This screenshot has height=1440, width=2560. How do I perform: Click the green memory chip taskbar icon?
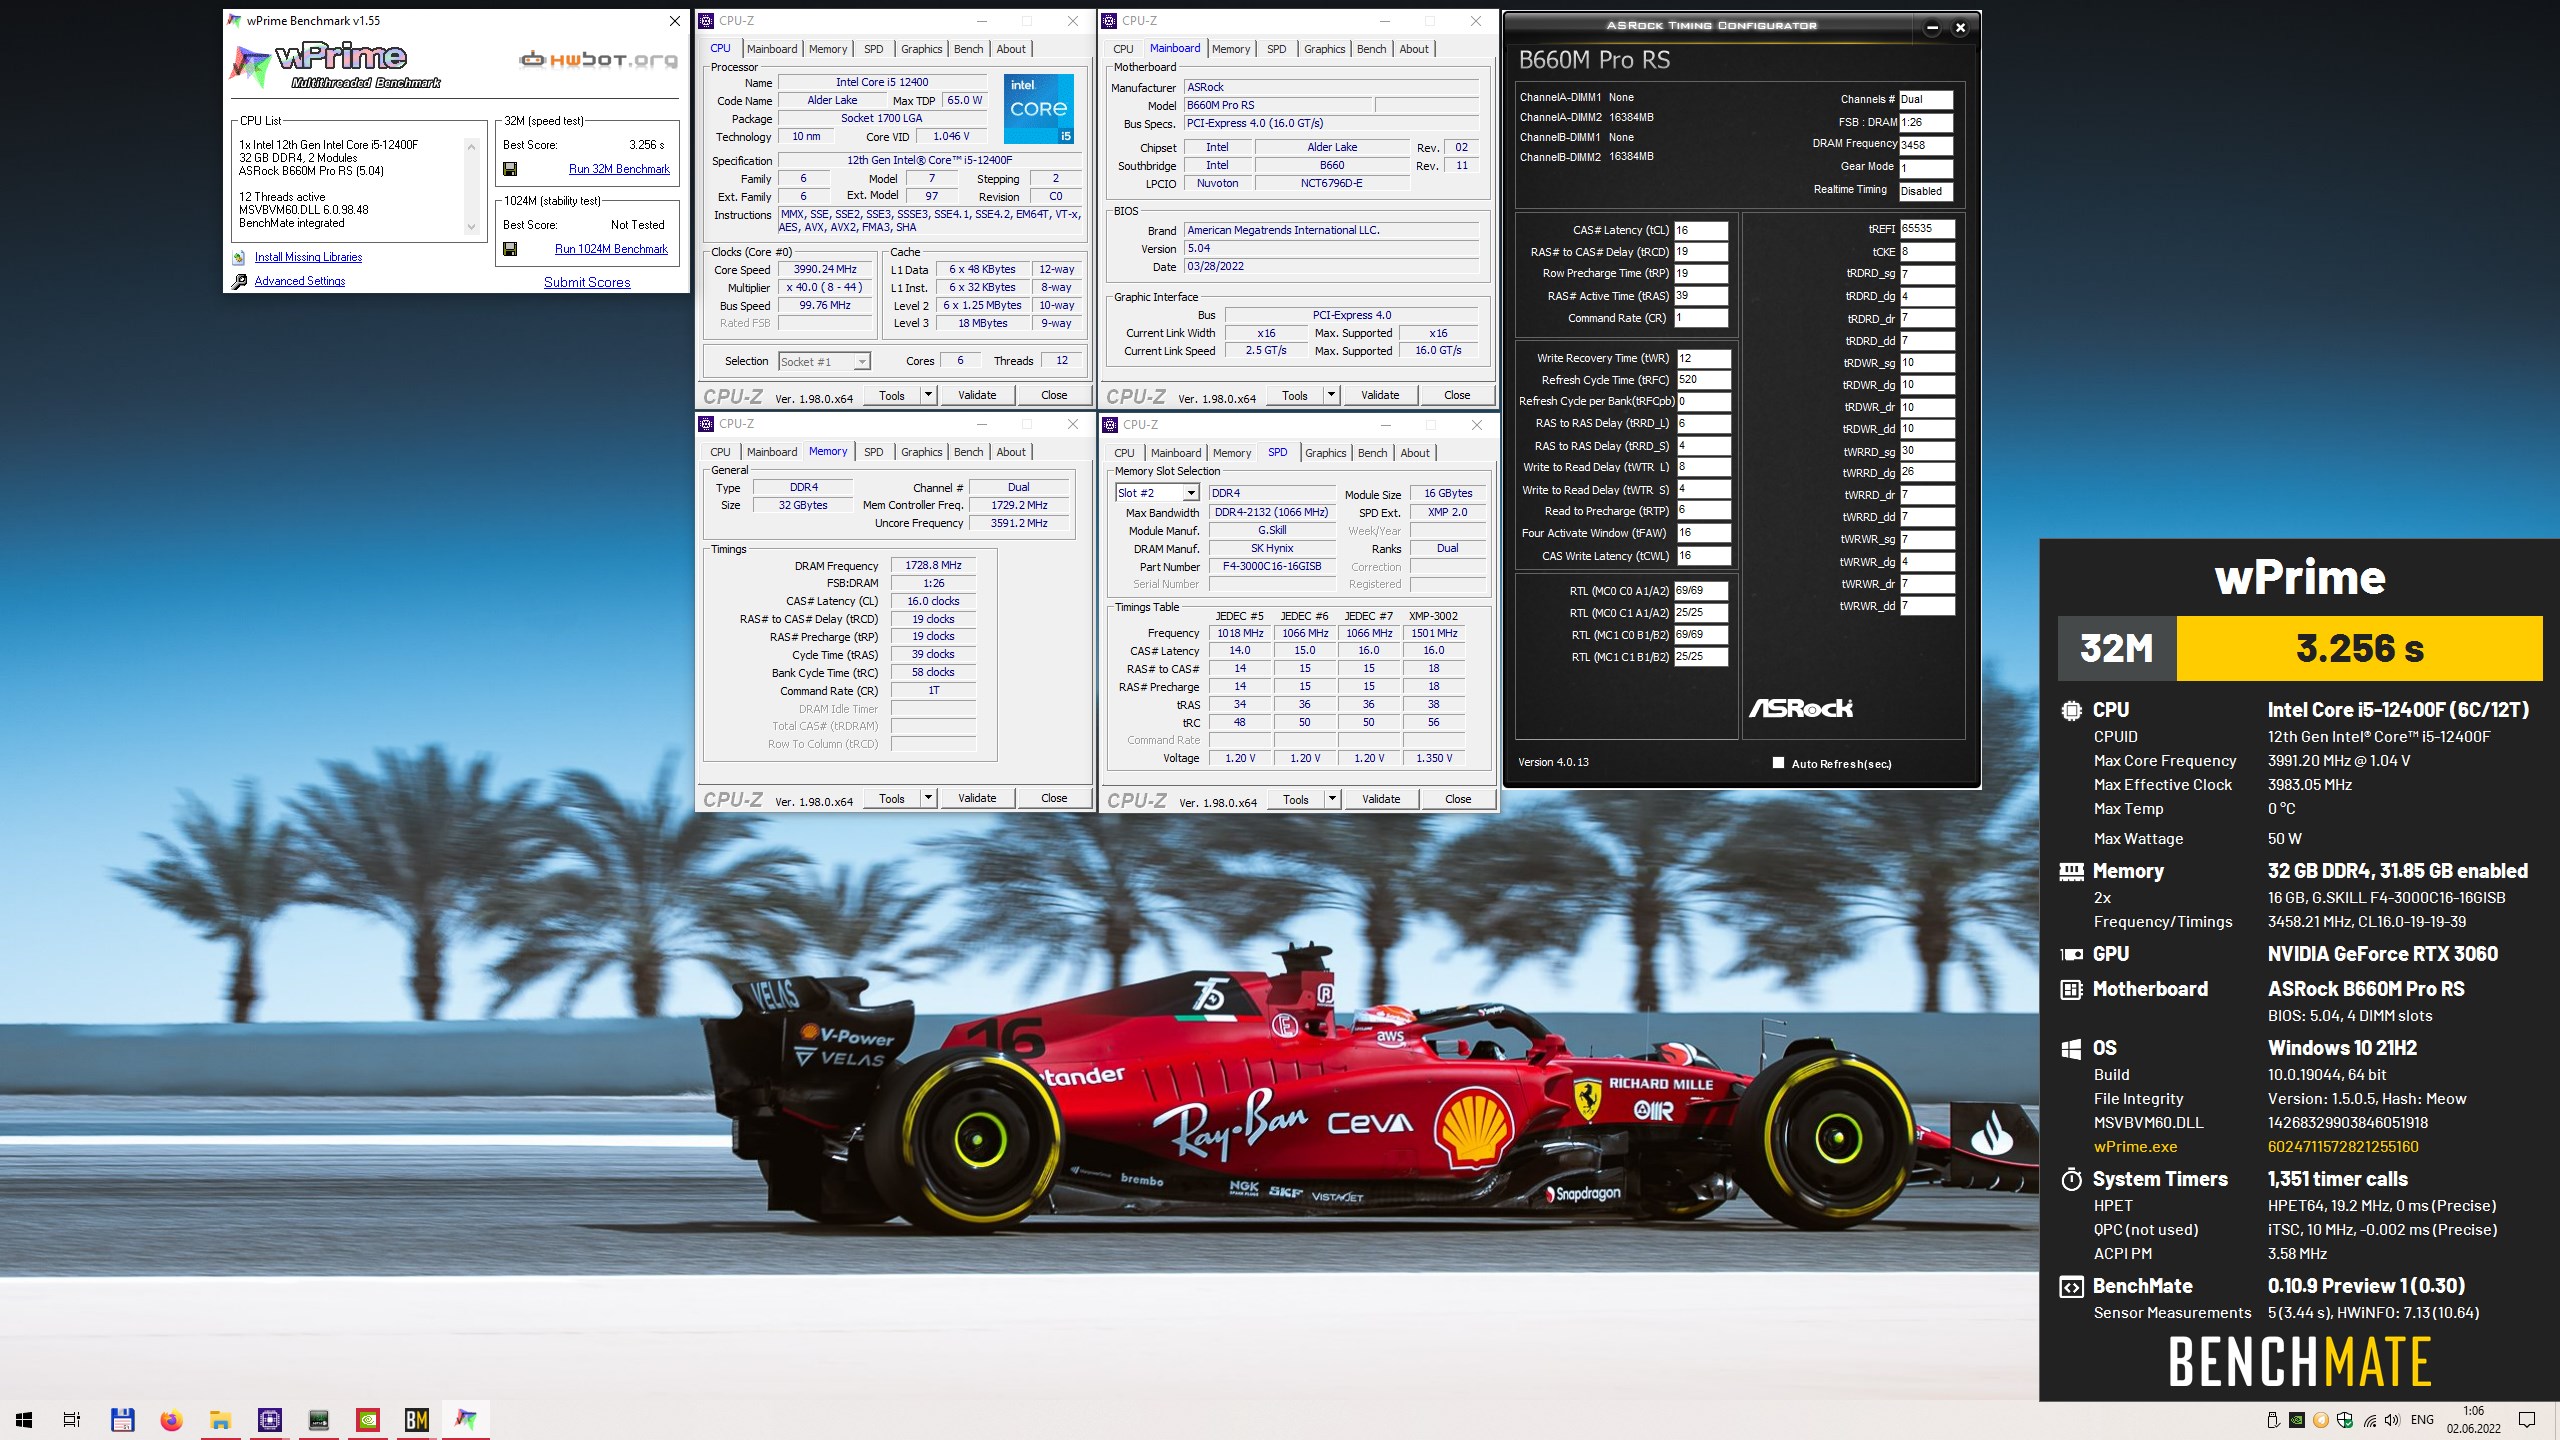click(319, 1419)
